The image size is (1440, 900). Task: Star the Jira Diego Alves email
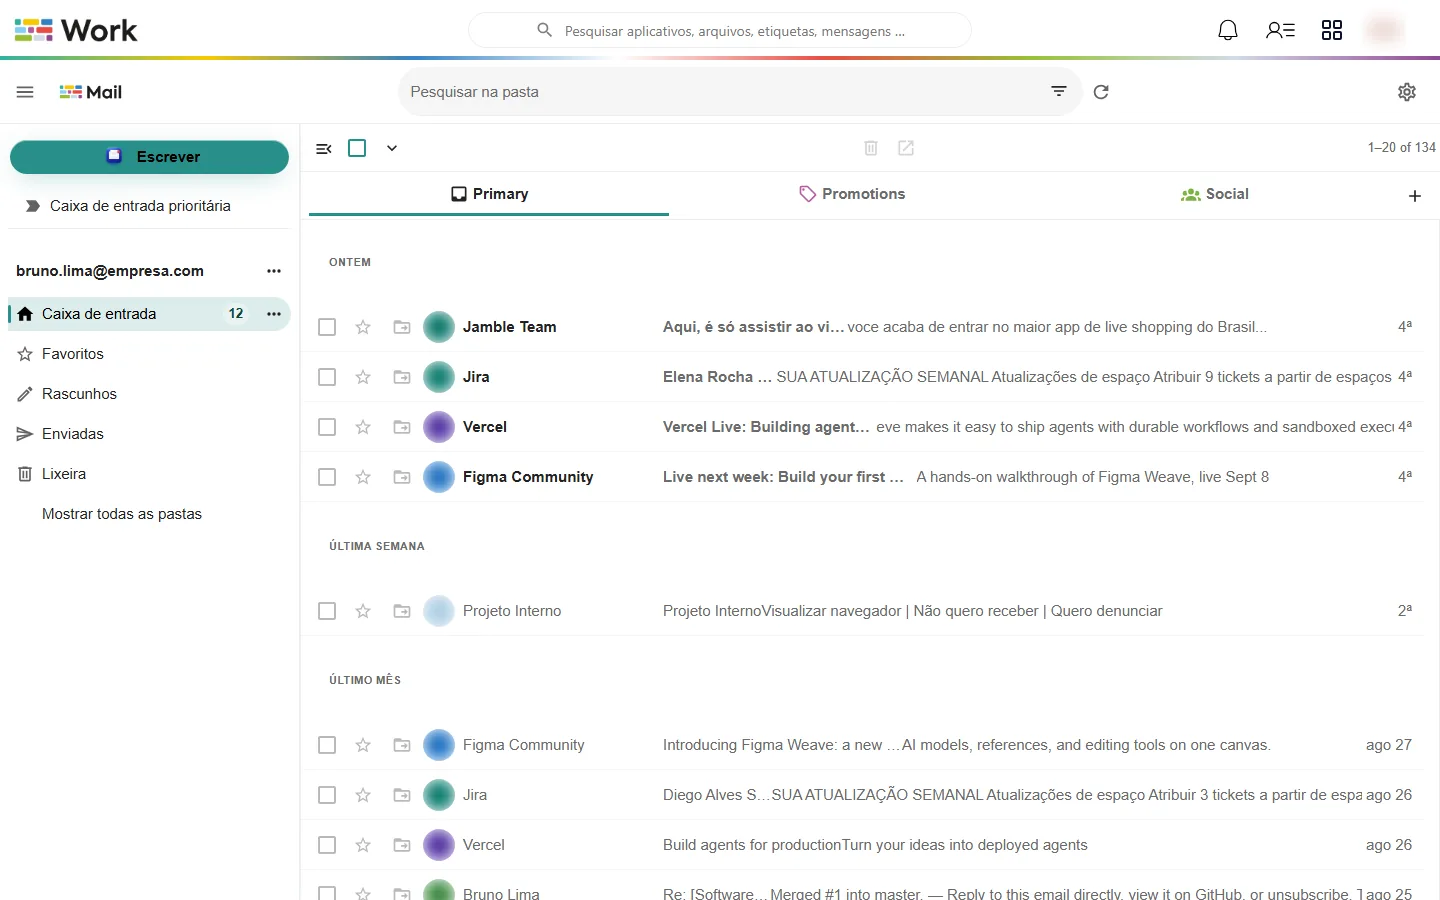363,795
